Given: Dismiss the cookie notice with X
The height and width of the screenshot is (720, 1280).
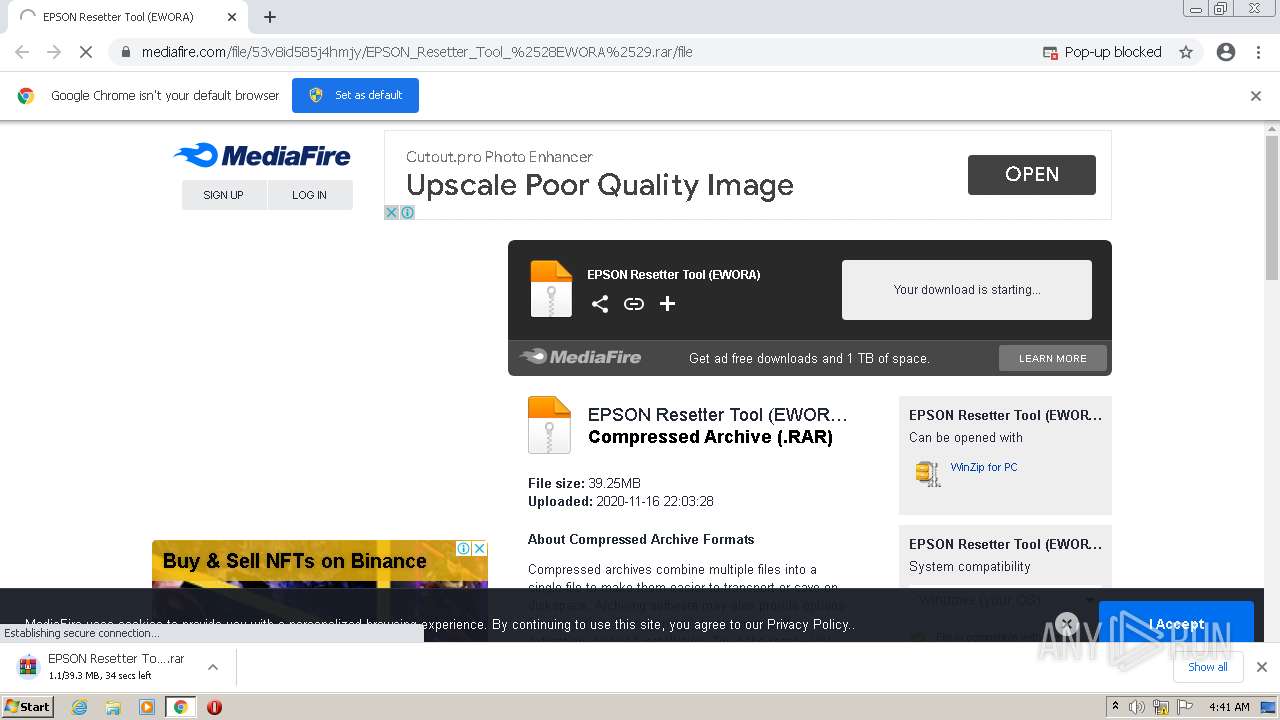Looking at the screenshot, I should pos(1067,624).
